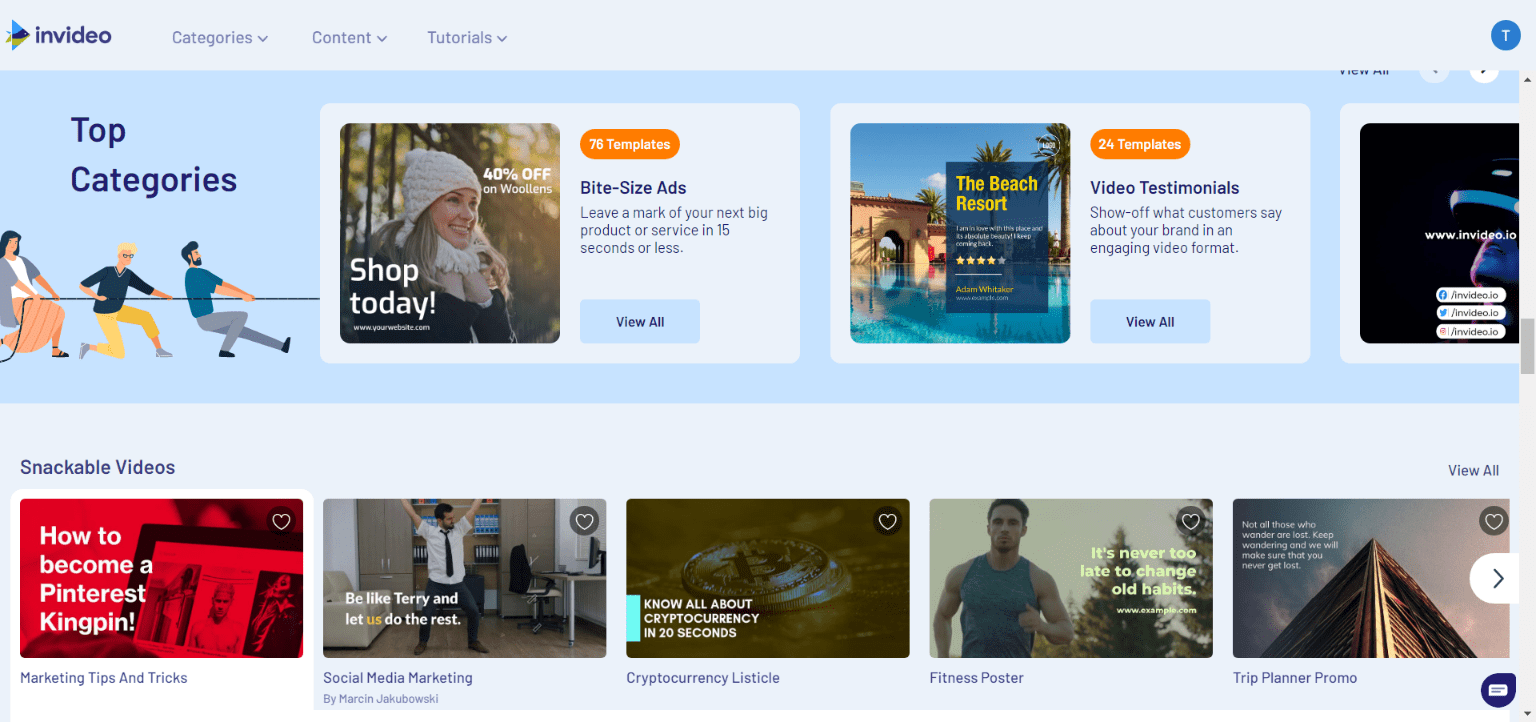Screen dimensions: 1536x722
Task: Open the Beach Resort testimonial thumbnail
Action: tap(960, 233)
